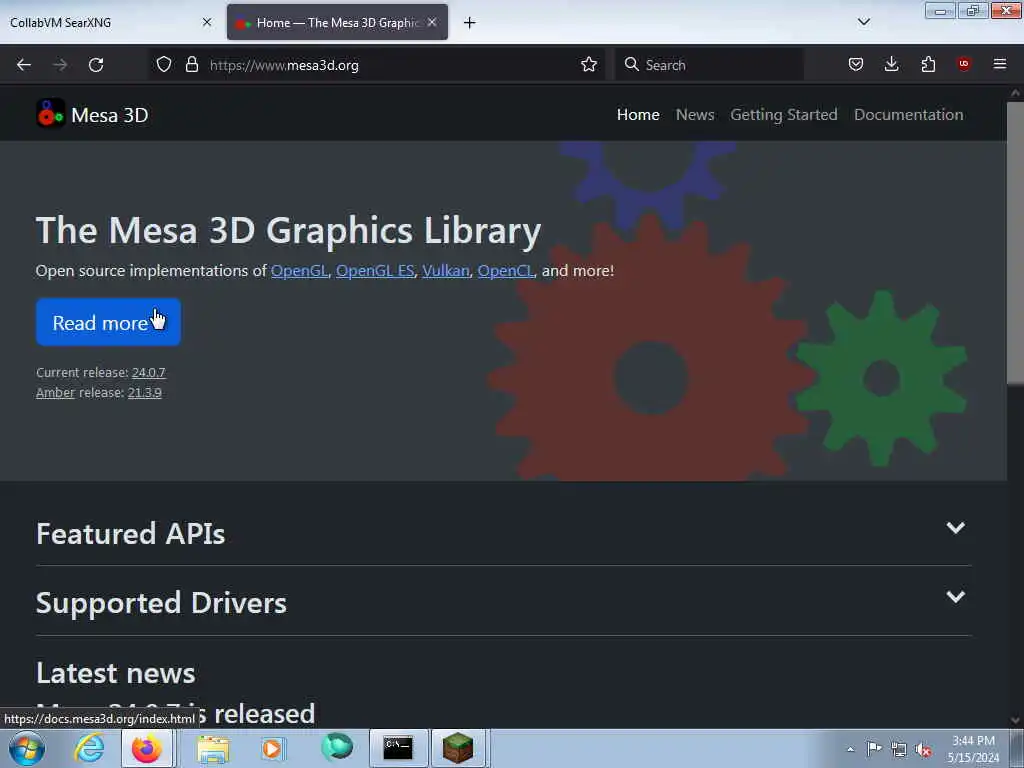Open the Downloads arrow icon
This screenshot has width=1024, height=768.
point(891,64)
